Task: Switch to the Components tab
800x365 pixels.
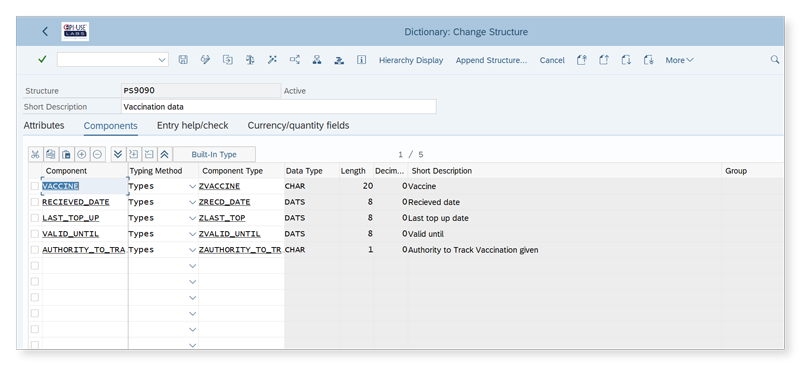Action: pyautogui.click(x=111, y=126)
